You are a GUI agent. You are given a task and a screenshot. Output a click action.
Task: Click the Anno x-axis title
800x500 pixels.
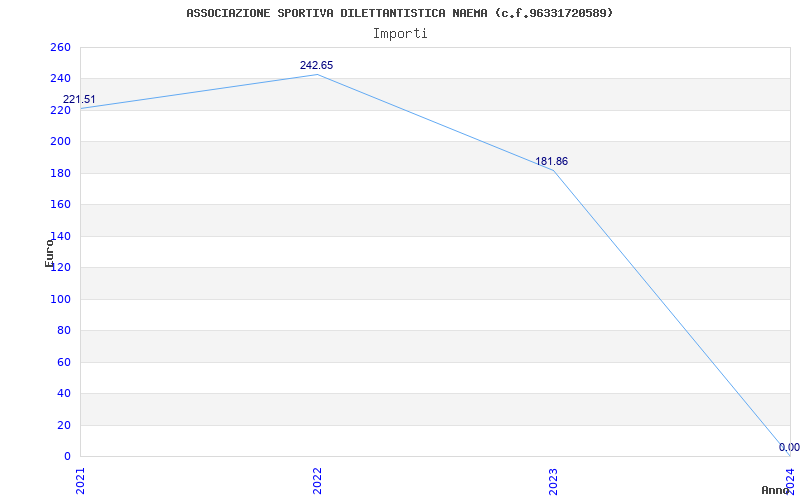pyautogui.click(x=775, y=490)
